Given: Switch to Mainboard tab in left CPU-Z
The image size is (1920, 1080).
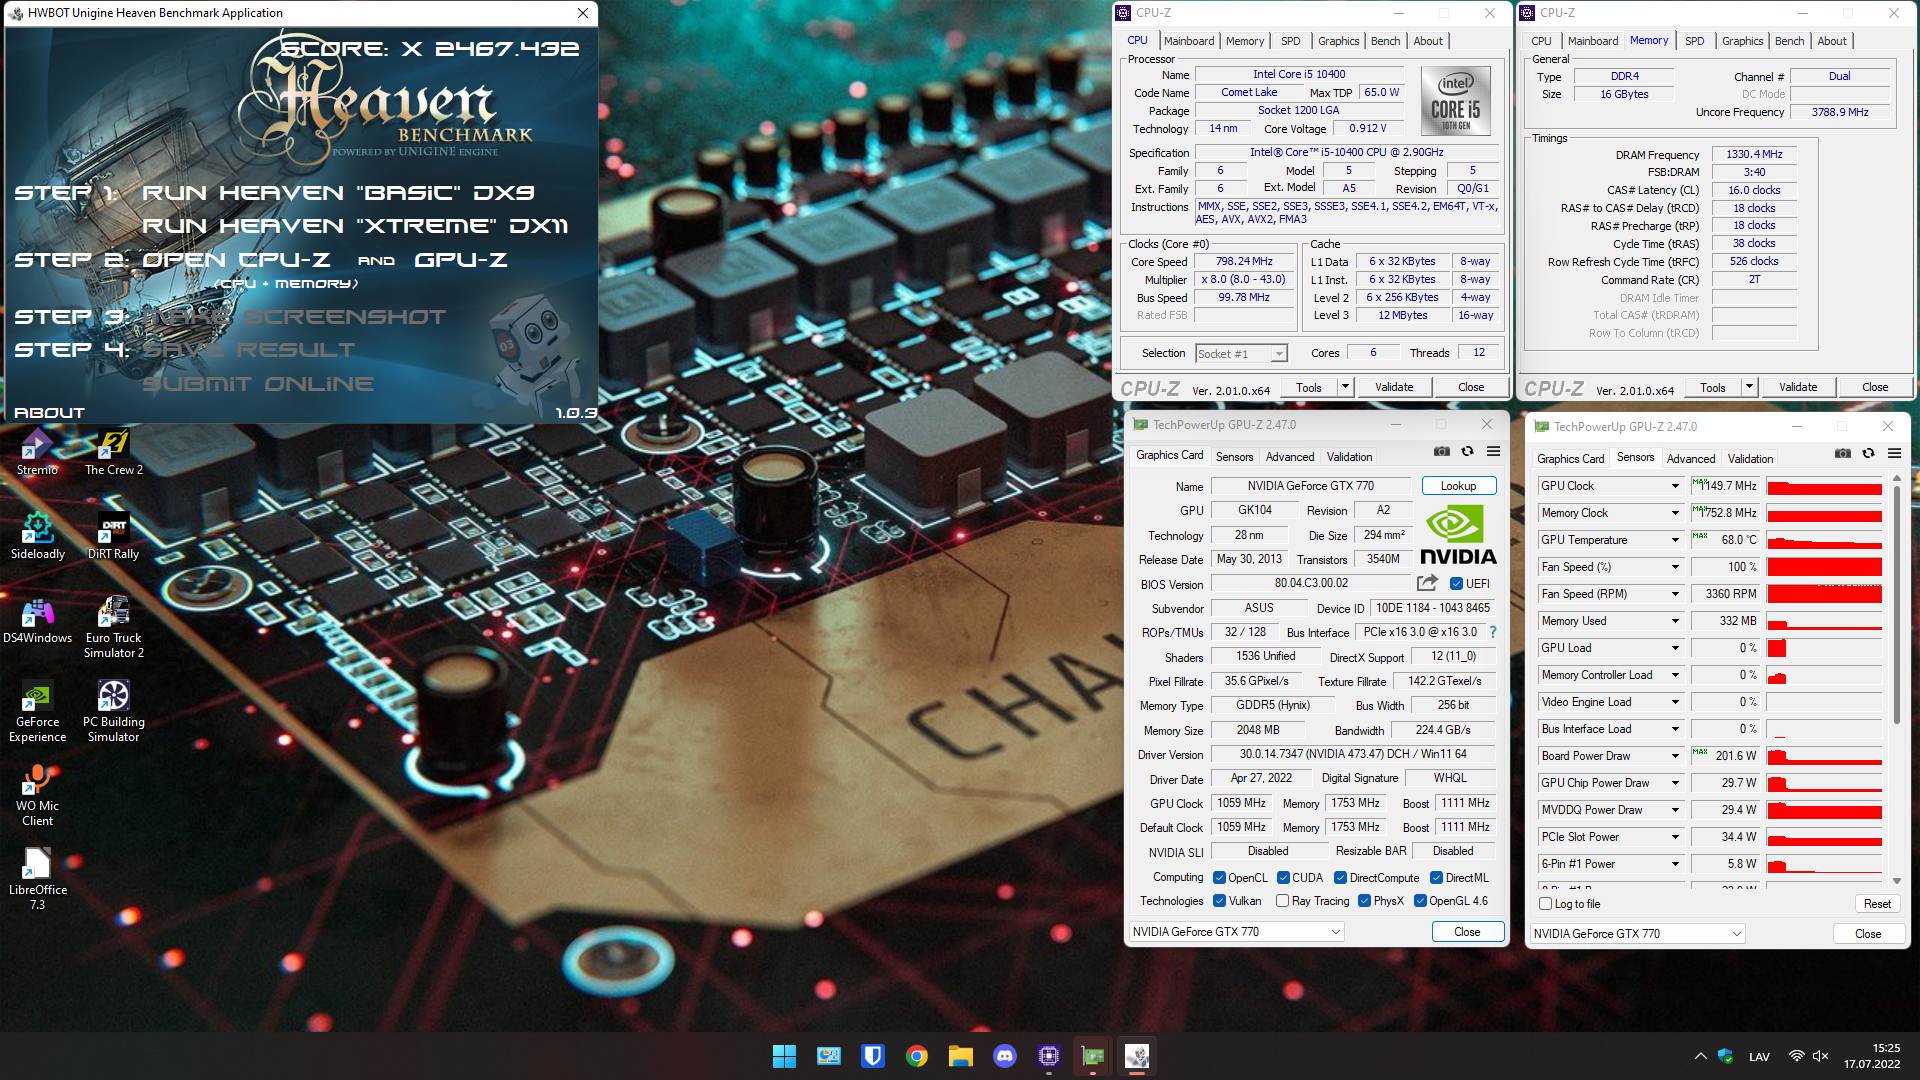Looking at the screenshot, I should click(1189, 41).
